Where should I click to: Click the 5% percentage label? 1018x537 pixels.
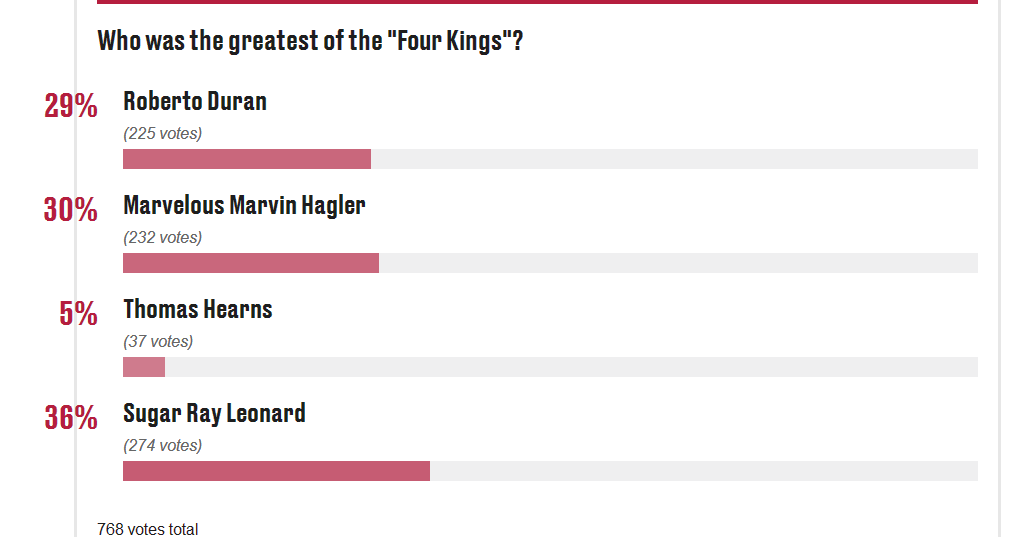tap(79, 314)
